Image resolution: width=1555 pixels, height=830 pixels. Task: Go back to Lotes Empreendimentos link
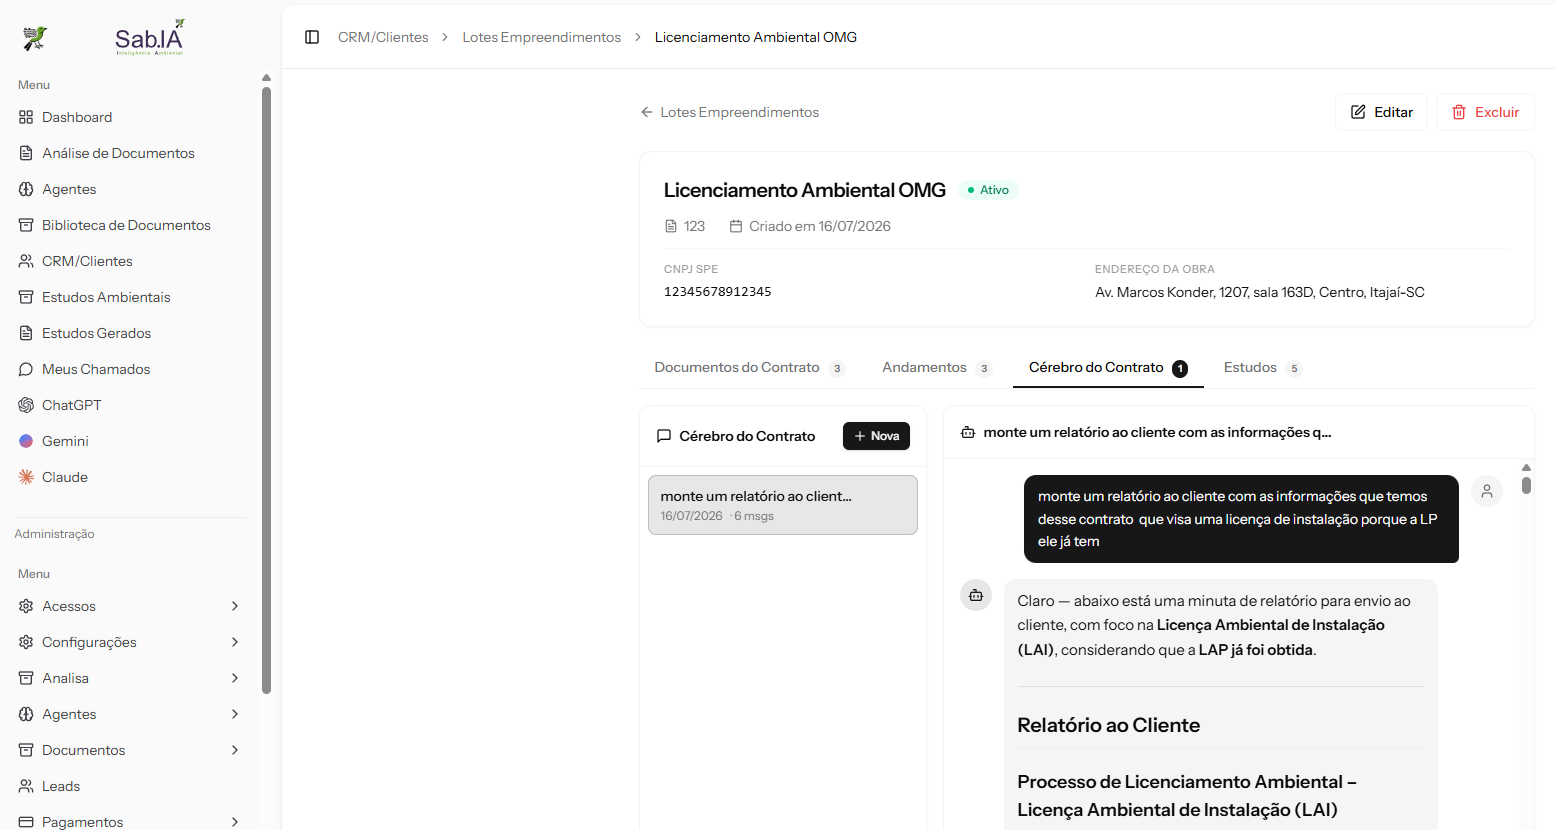click(x=730, y=112)
